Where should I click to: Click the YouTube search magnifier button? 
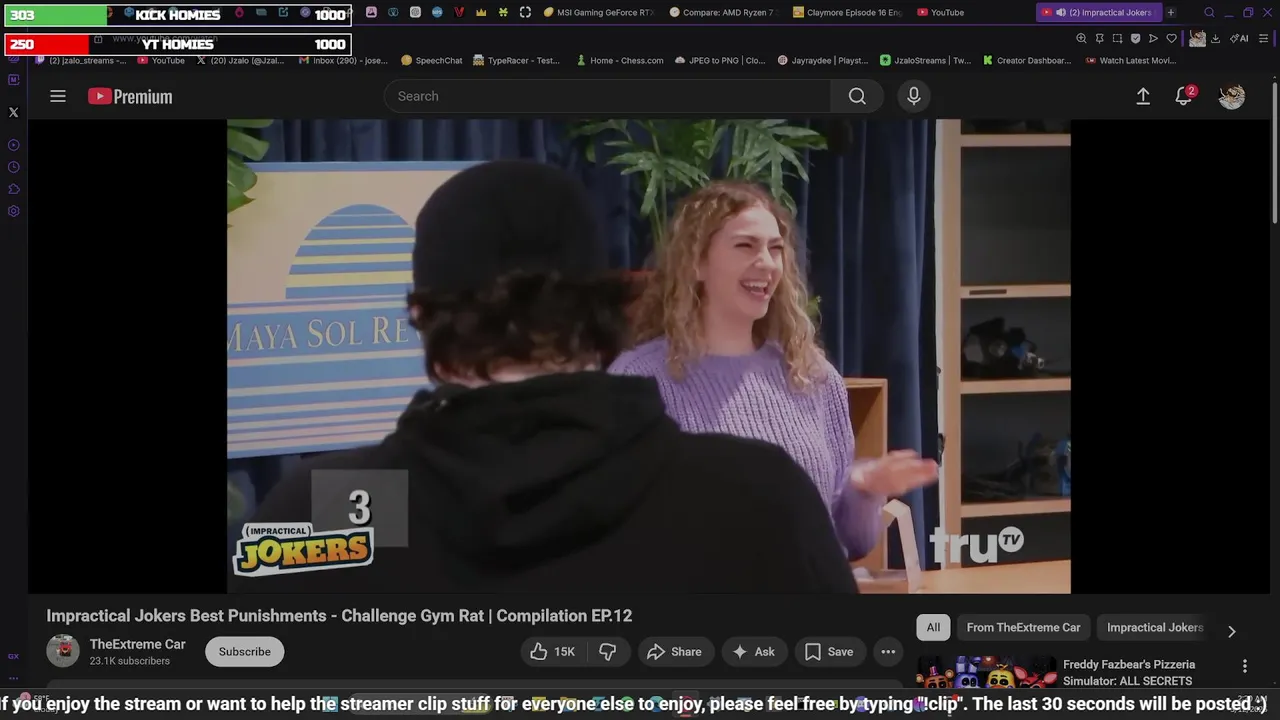point(857,96)
